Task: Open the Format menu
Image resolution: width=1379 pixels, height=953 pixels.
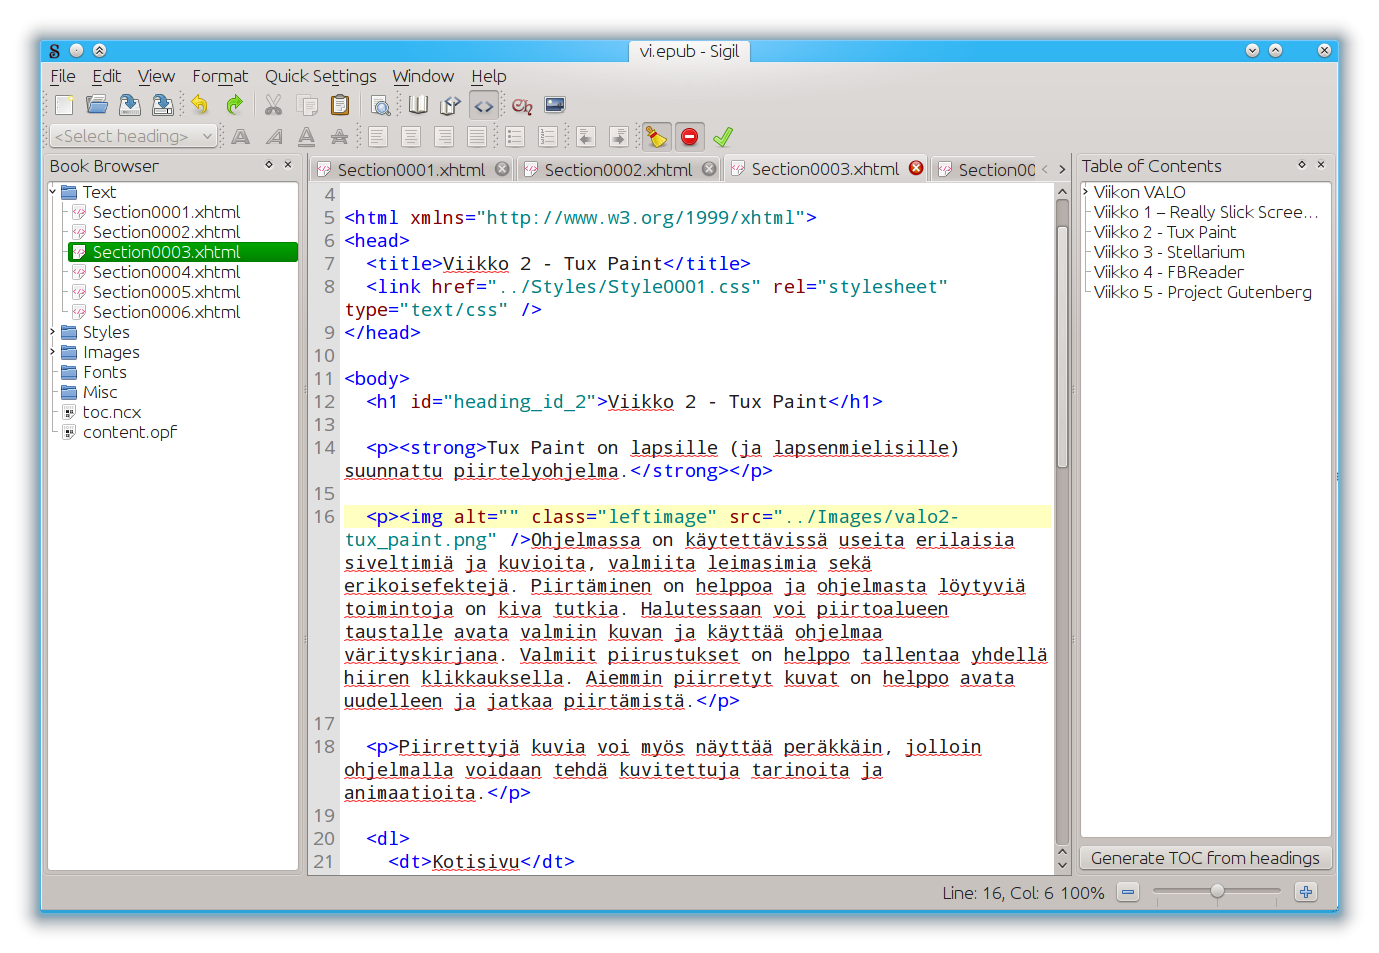Action: (220, 76)
